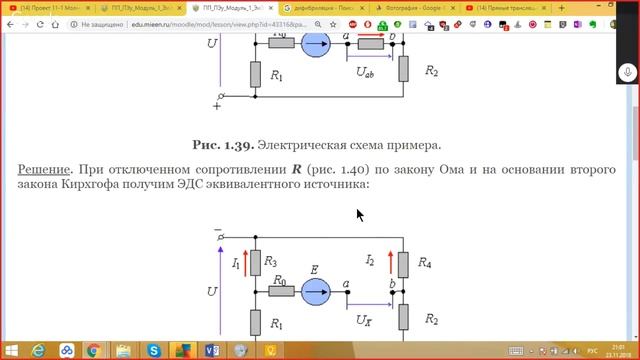Viewport: 640px width, 360px height.
Task: Open the disc application on taskbar
Action: coord(241,351)
